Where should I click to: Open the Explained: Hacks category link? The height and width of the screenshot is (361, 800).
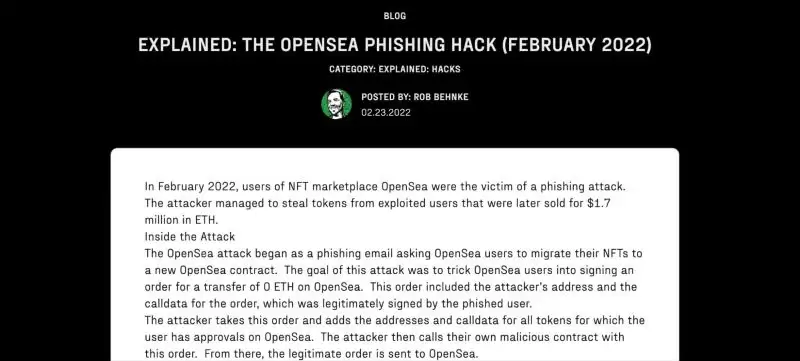tap(419, 69)
